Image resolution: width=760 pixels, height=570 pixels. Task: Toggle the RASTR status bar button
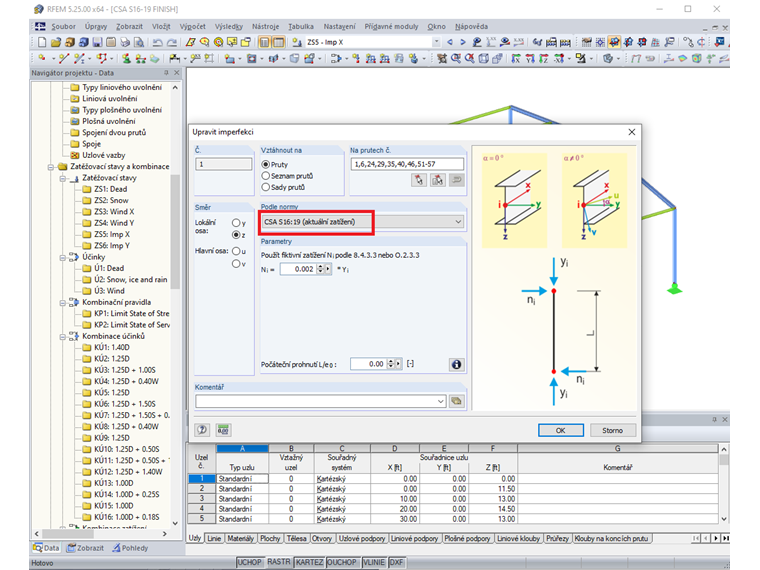[279, 562]
